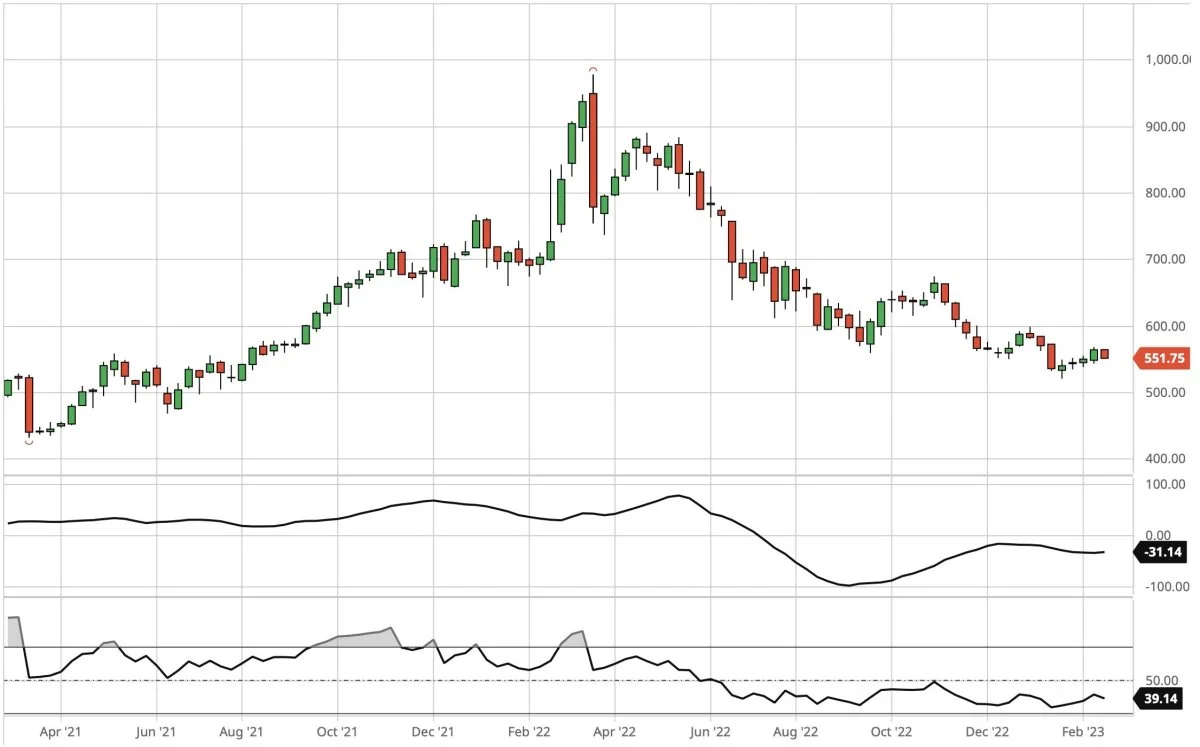This screenshot has height=747, width=1200.
Task: Click the red low marker below the lowest candle
Action: click(29, 442)
